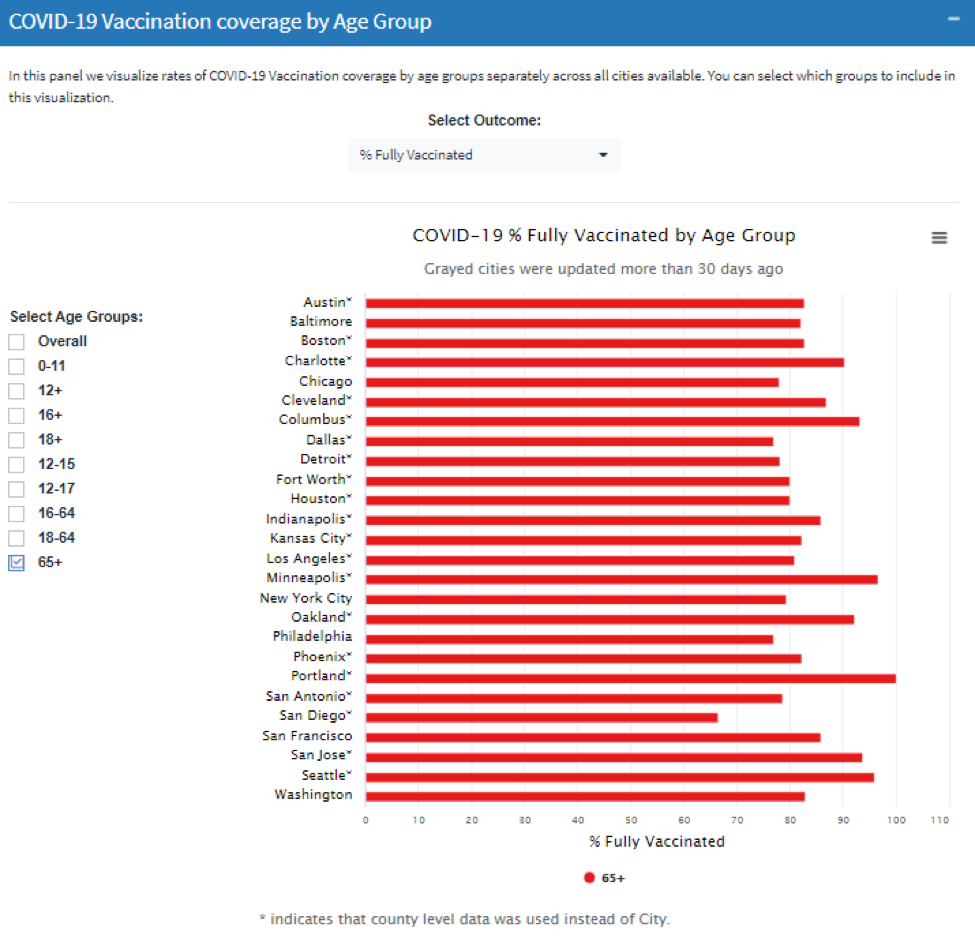Check the 18-64 age group checkbox
Image resolution: width=975 pixels, height=938 pixels.
point(15,537)
